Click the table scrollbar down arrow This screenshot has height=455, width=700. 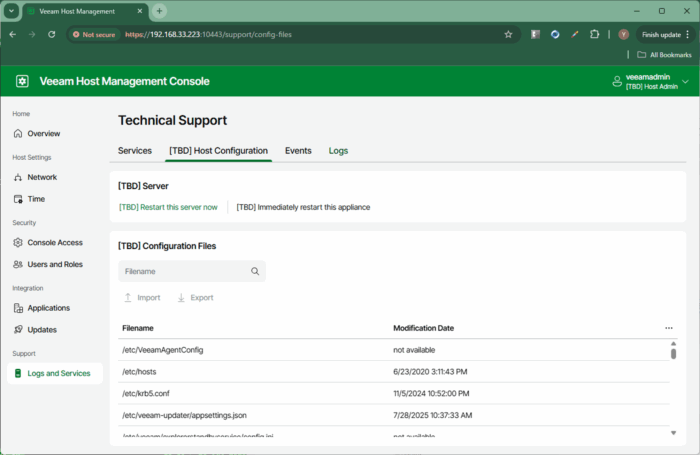point(673,433)
